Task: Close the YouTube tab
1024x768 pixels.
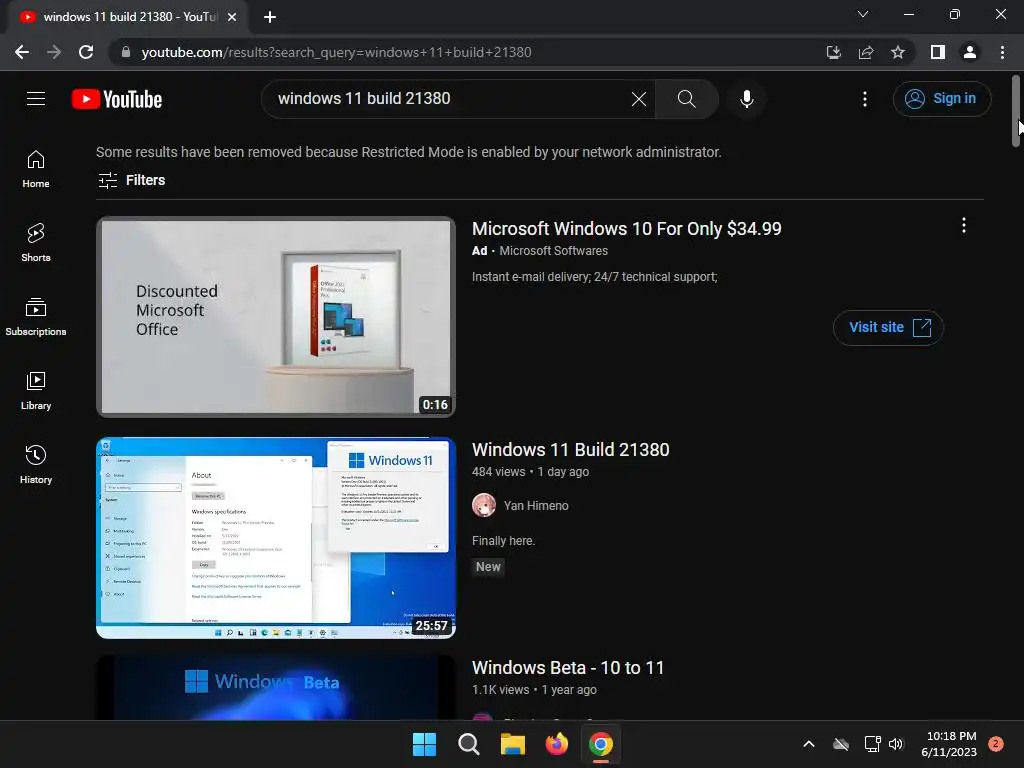Action: point(232,17)
